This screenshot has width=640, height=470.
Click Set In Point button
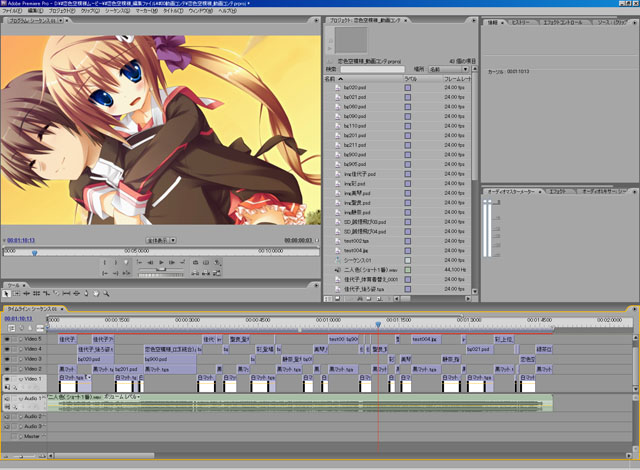tap(104, 262)
